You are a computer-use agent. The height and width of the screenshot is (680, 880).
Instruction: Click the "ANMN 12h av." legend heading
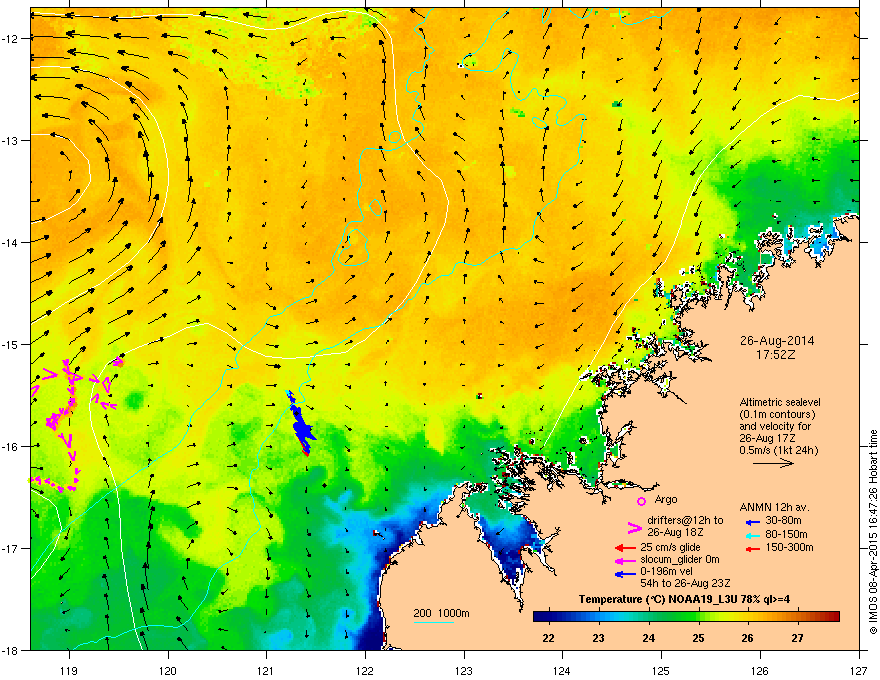pyautogui.click(x=774, y=508)
